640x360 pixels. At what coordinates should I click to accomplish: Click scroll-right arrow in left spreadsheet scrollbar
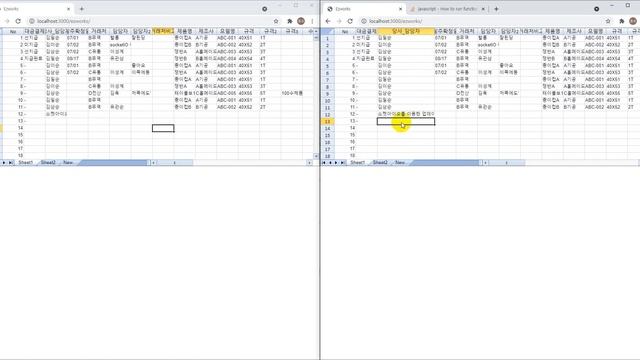pos(309,162)
